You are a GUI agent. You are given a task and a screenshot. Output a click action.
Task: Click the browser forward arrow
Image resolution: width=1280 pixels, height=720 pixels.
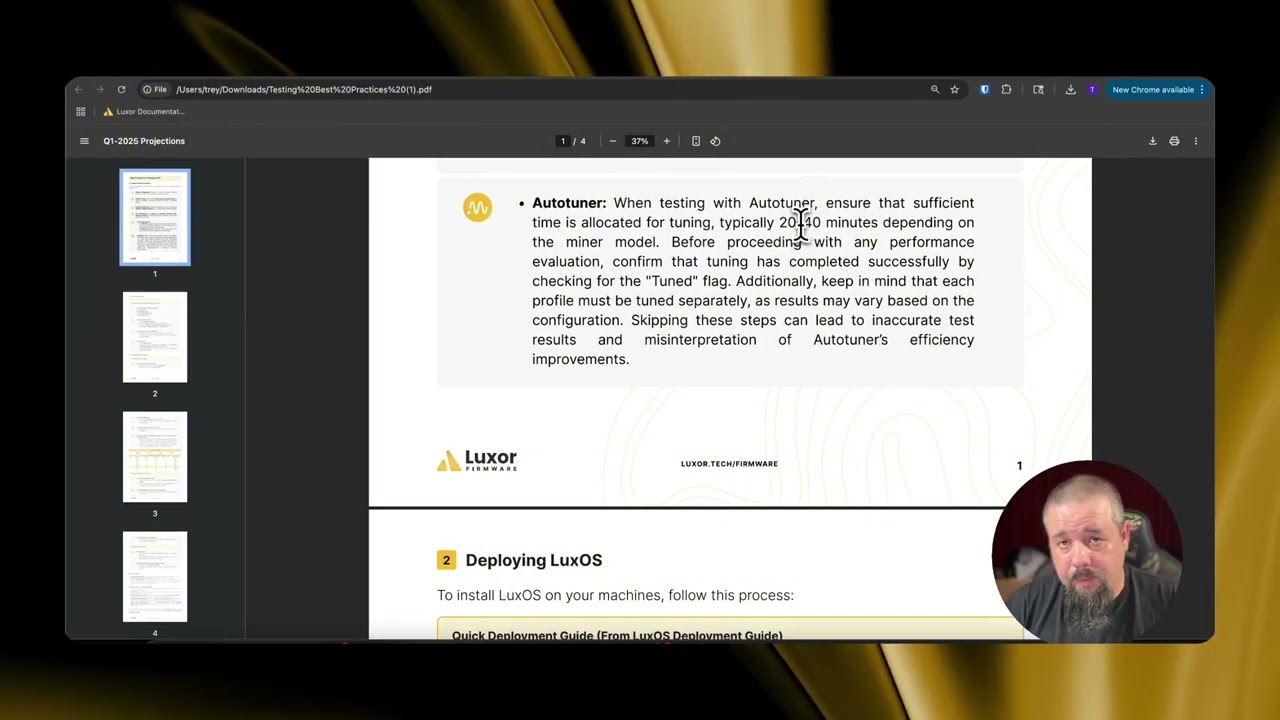pyautogui.click(x=100, y=90)
